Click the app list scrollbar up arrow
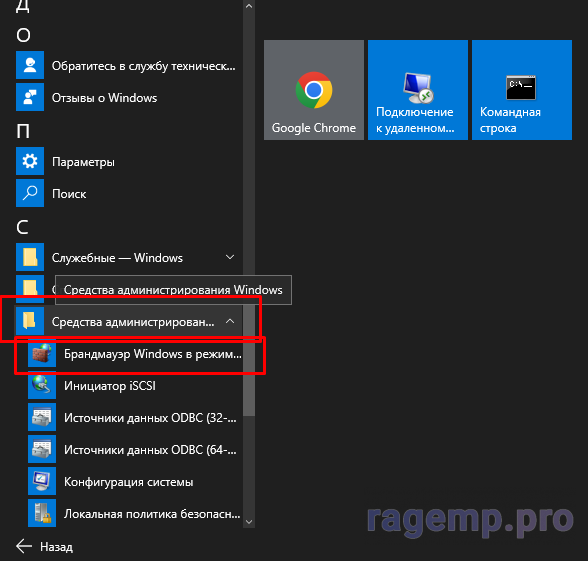The image size is (588, 561). click(x=249, y=6)
